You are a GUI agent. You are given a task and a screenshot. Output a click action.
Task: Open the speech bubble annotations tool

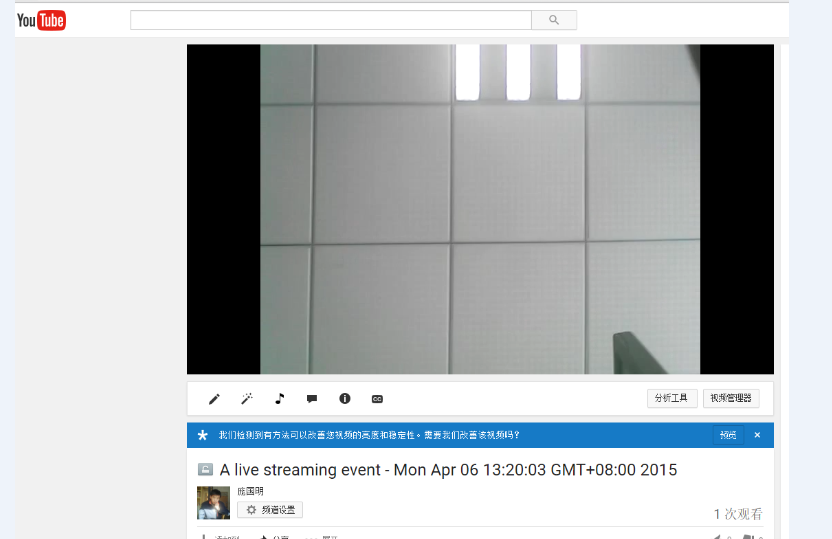312,398
